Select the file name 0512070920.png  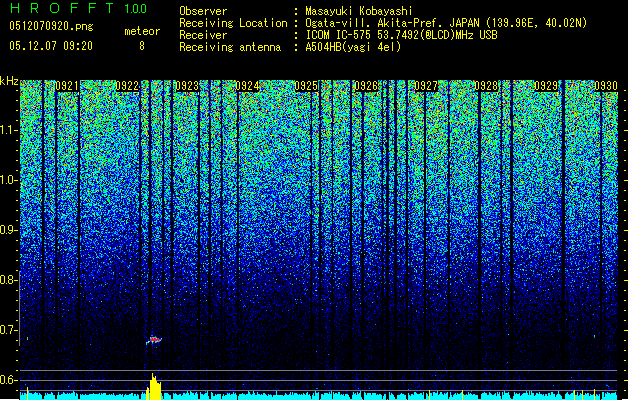[x=51, y=27]
